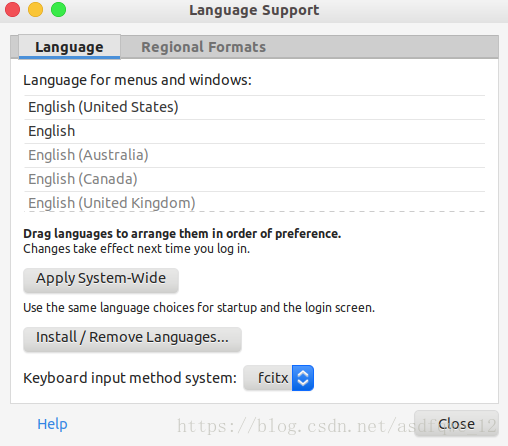This screenshot has width=508, height=446.
Task: Select plain English language entry
Action: click(254, 131)
